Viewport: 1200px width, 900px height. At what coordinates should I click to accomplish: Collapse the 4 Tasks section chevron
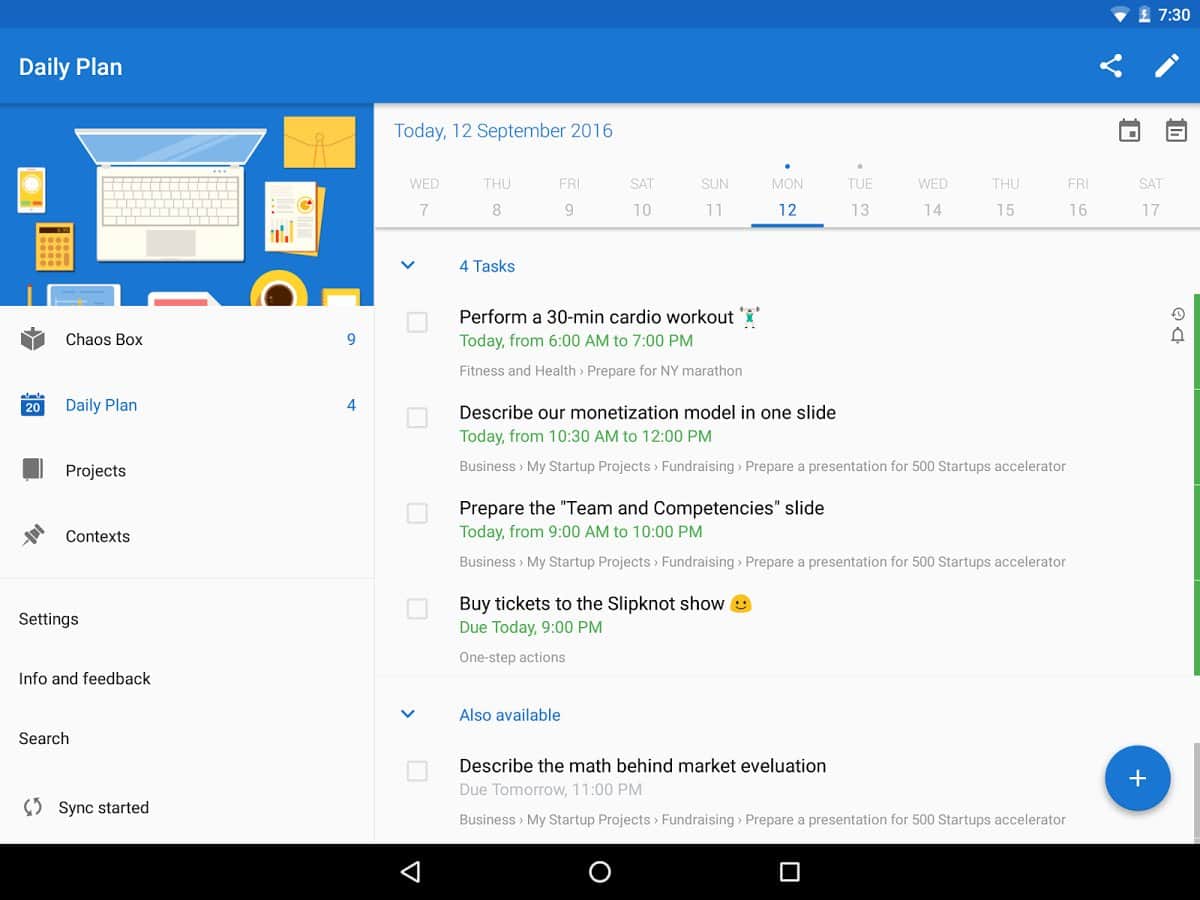[x=407, y=266]
